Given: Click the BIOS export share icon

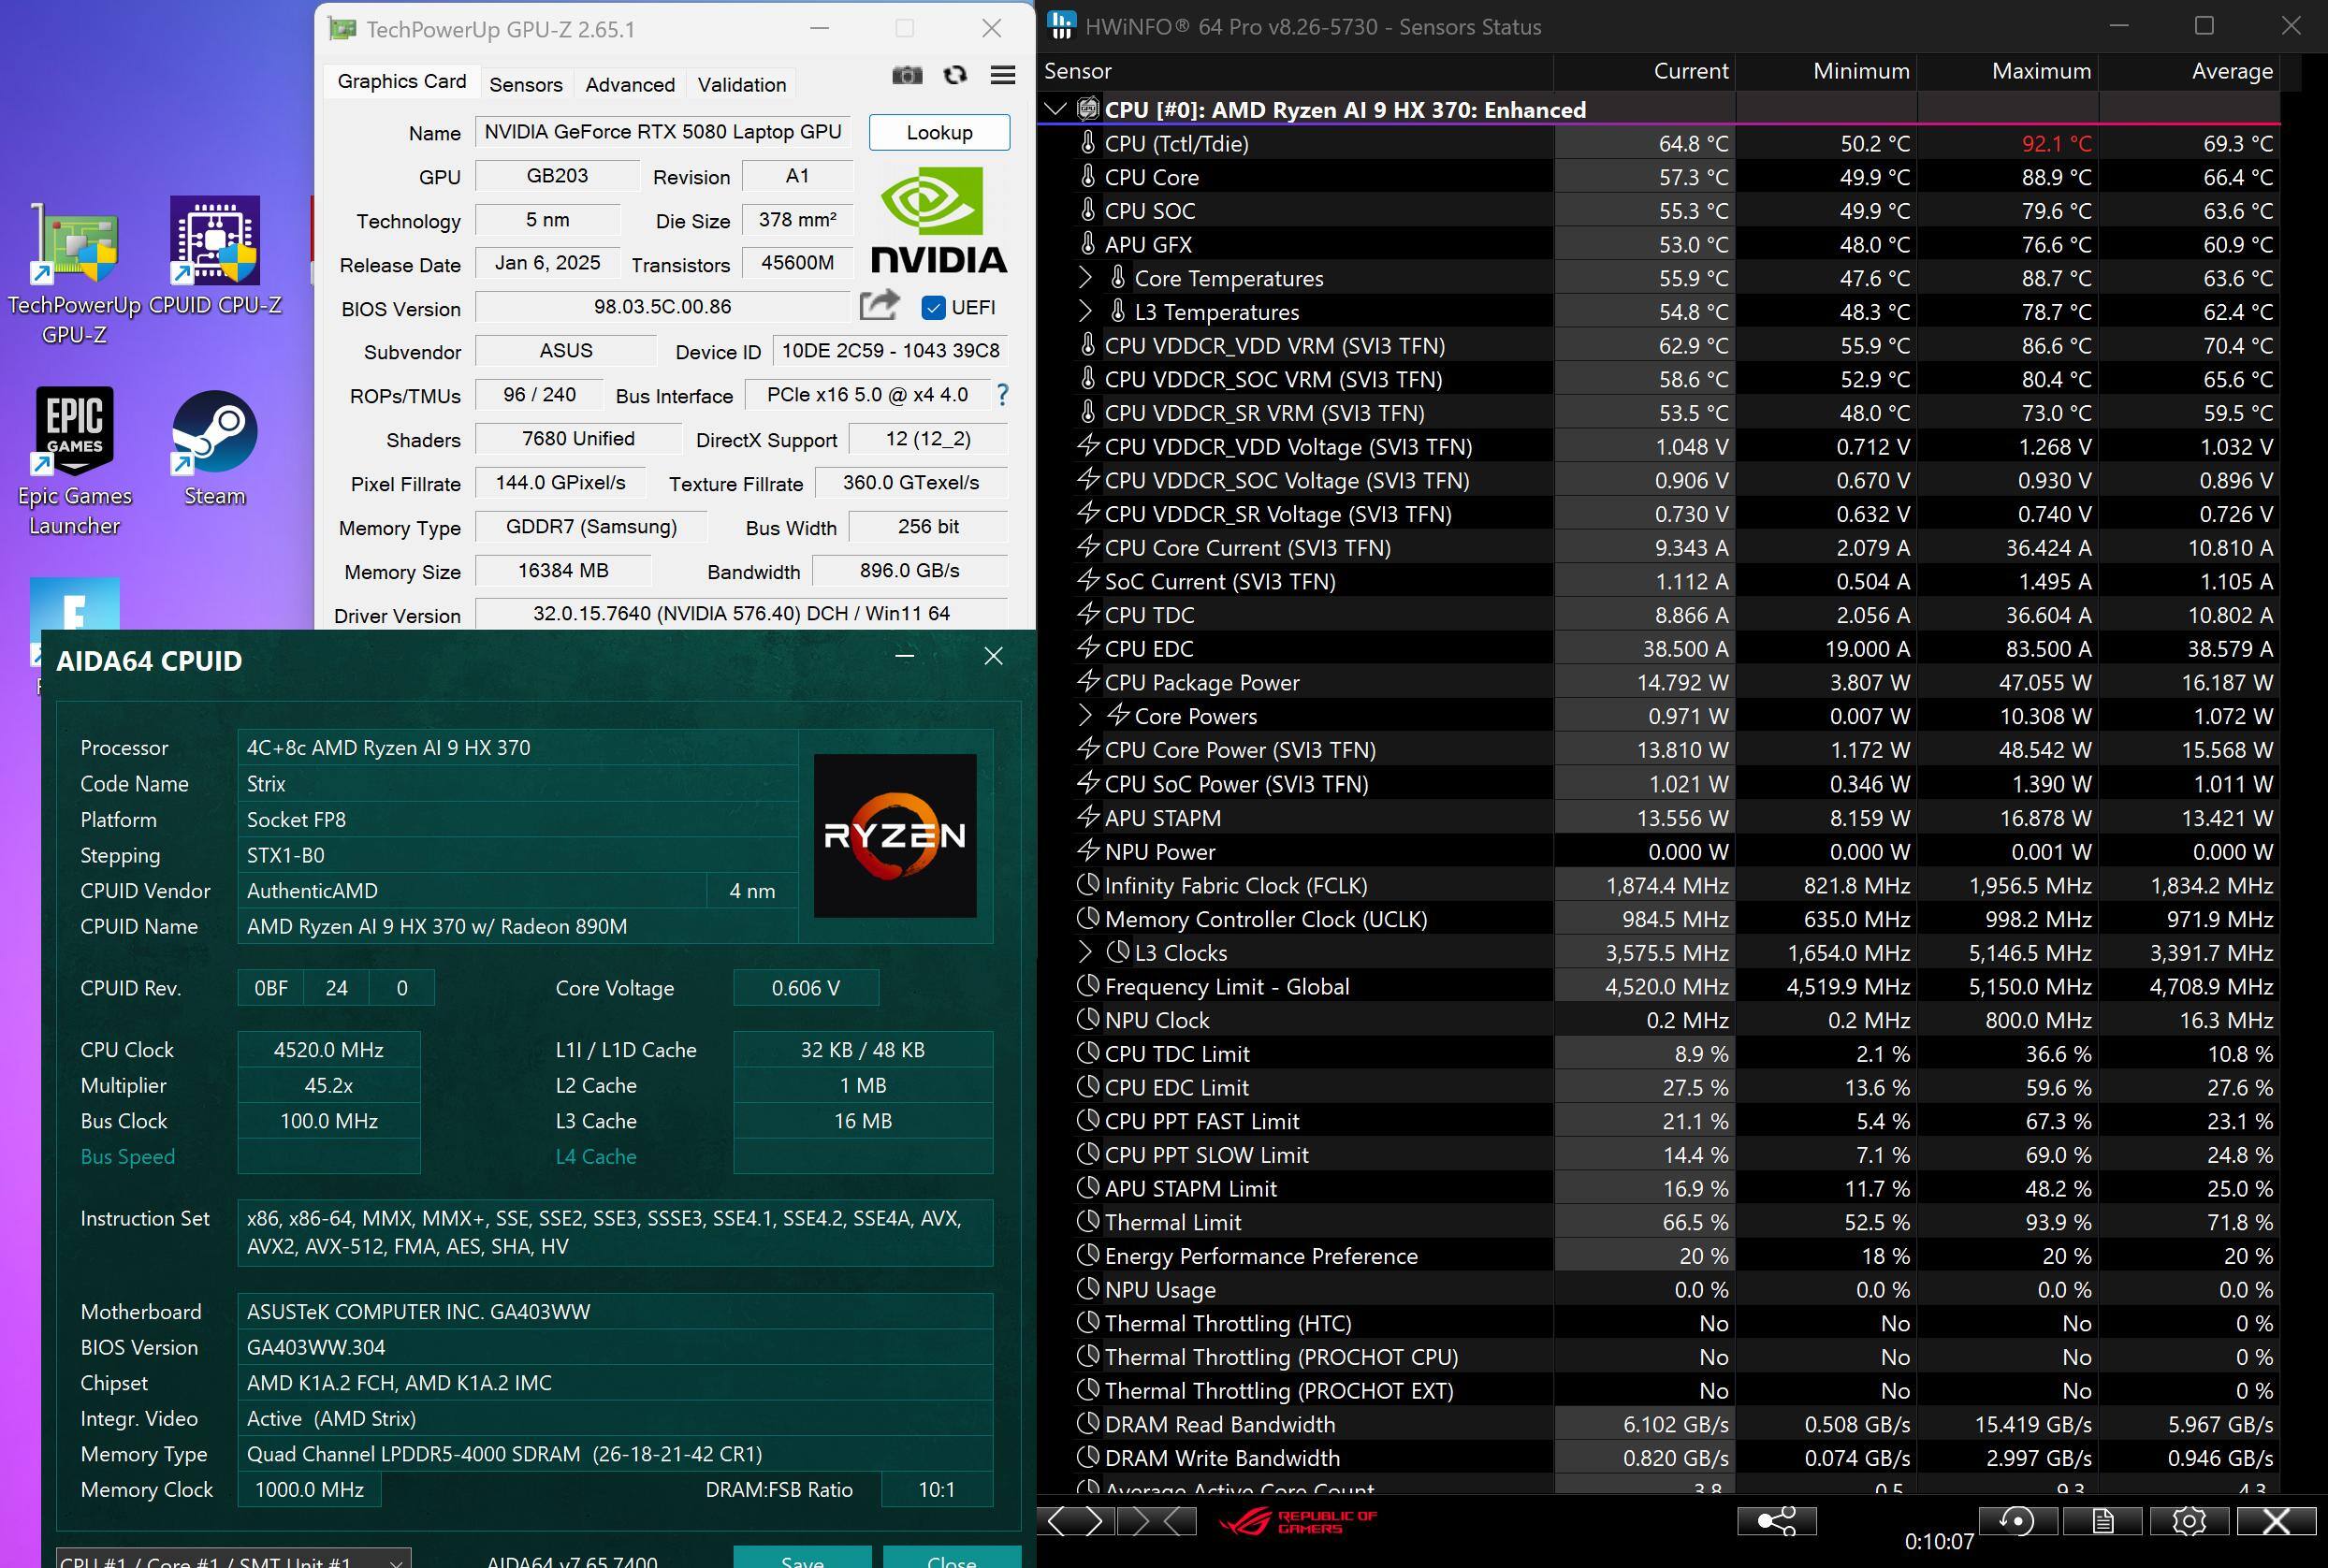Looking at the screenshot, I should point(879,306).
